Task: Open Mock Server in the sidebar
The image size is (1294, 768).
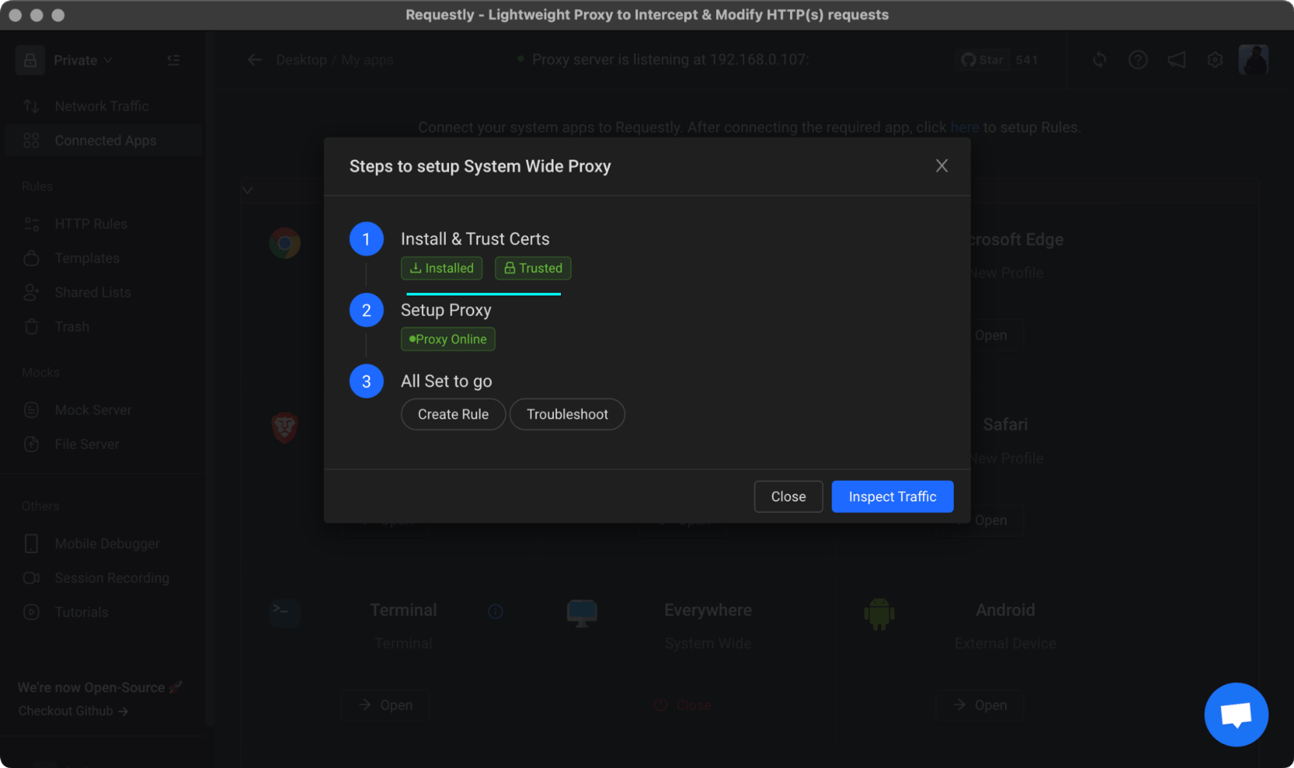Action: [93, 410]
